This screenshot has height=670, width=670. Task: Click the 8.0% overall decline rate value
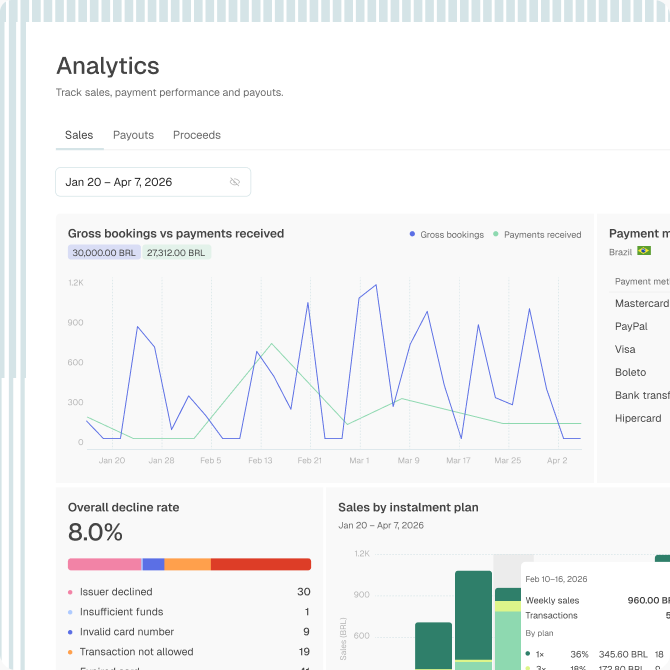click(95, 532)
